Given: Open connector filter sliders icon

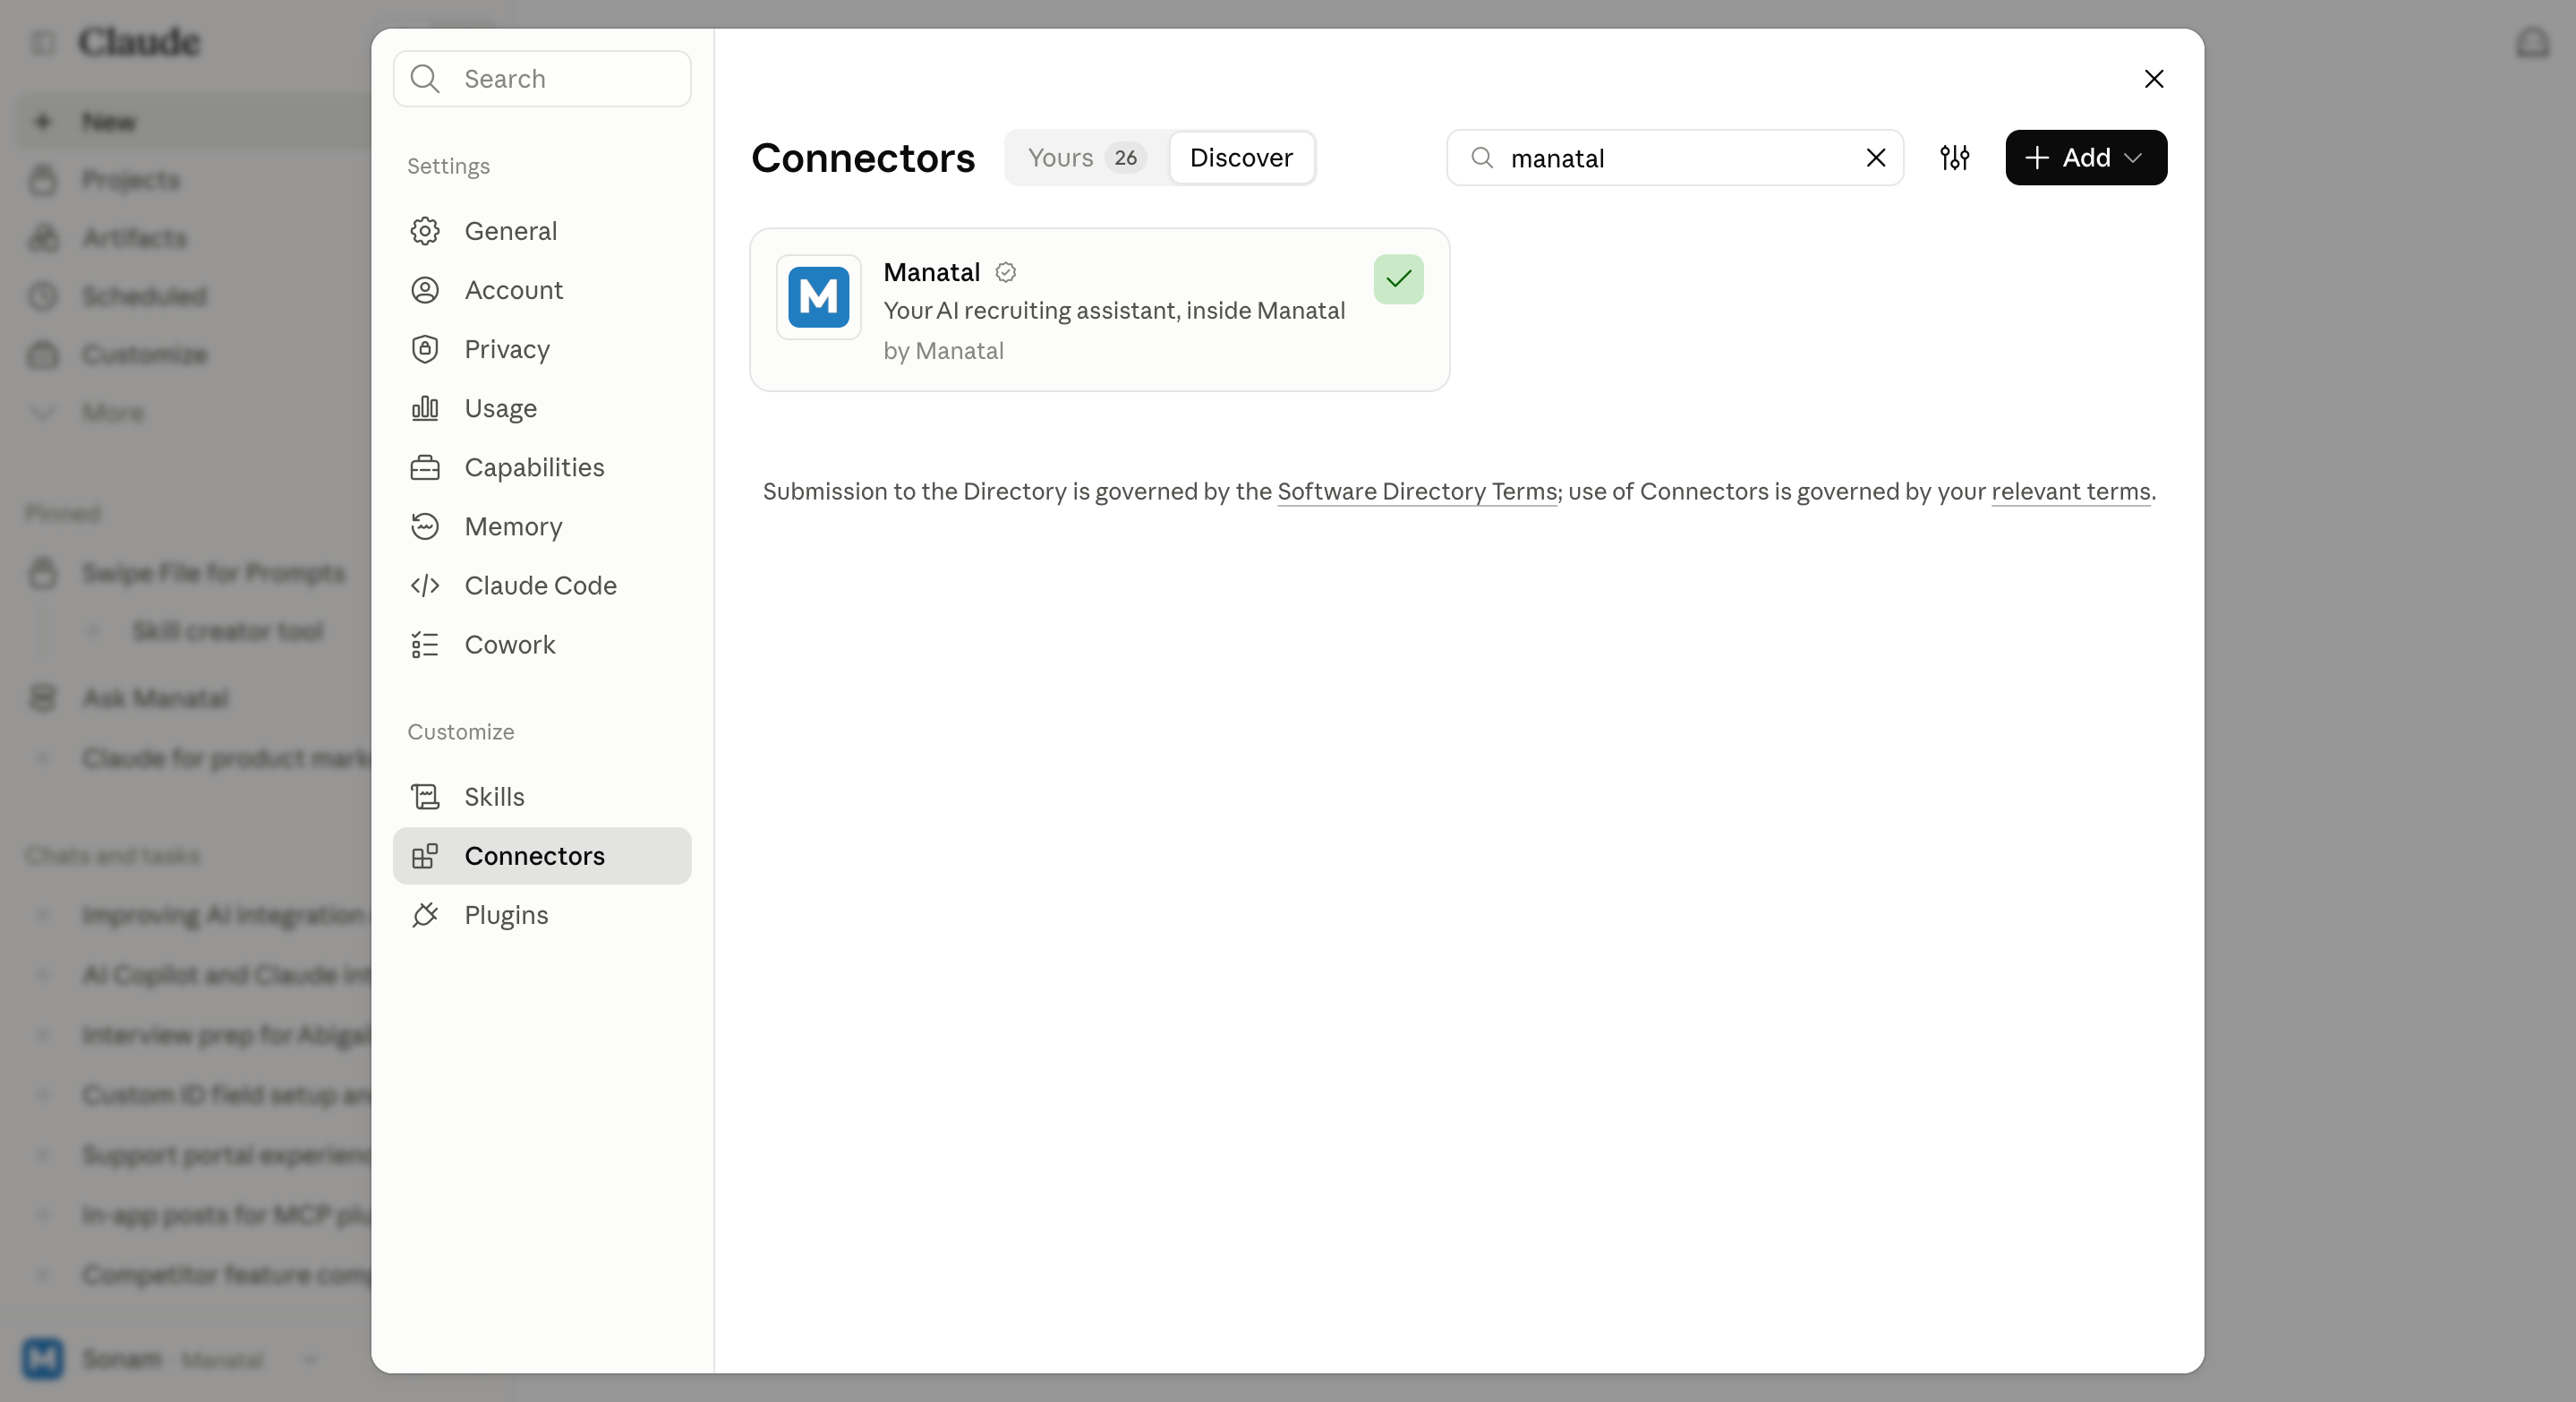Looking at the screenshot, I should pyautogui.click(x=1955, y=158).
